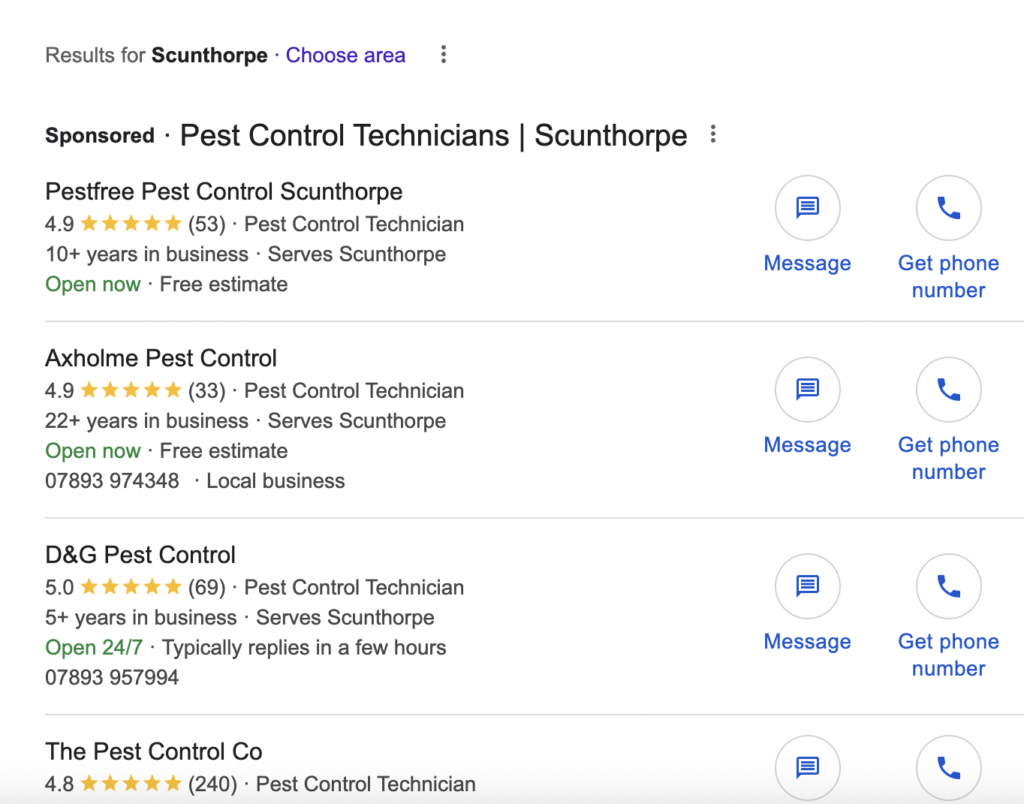Open three-dot menu next to Choose area
The height and width of the screenshot is (804, 1024).
(444, 55)
